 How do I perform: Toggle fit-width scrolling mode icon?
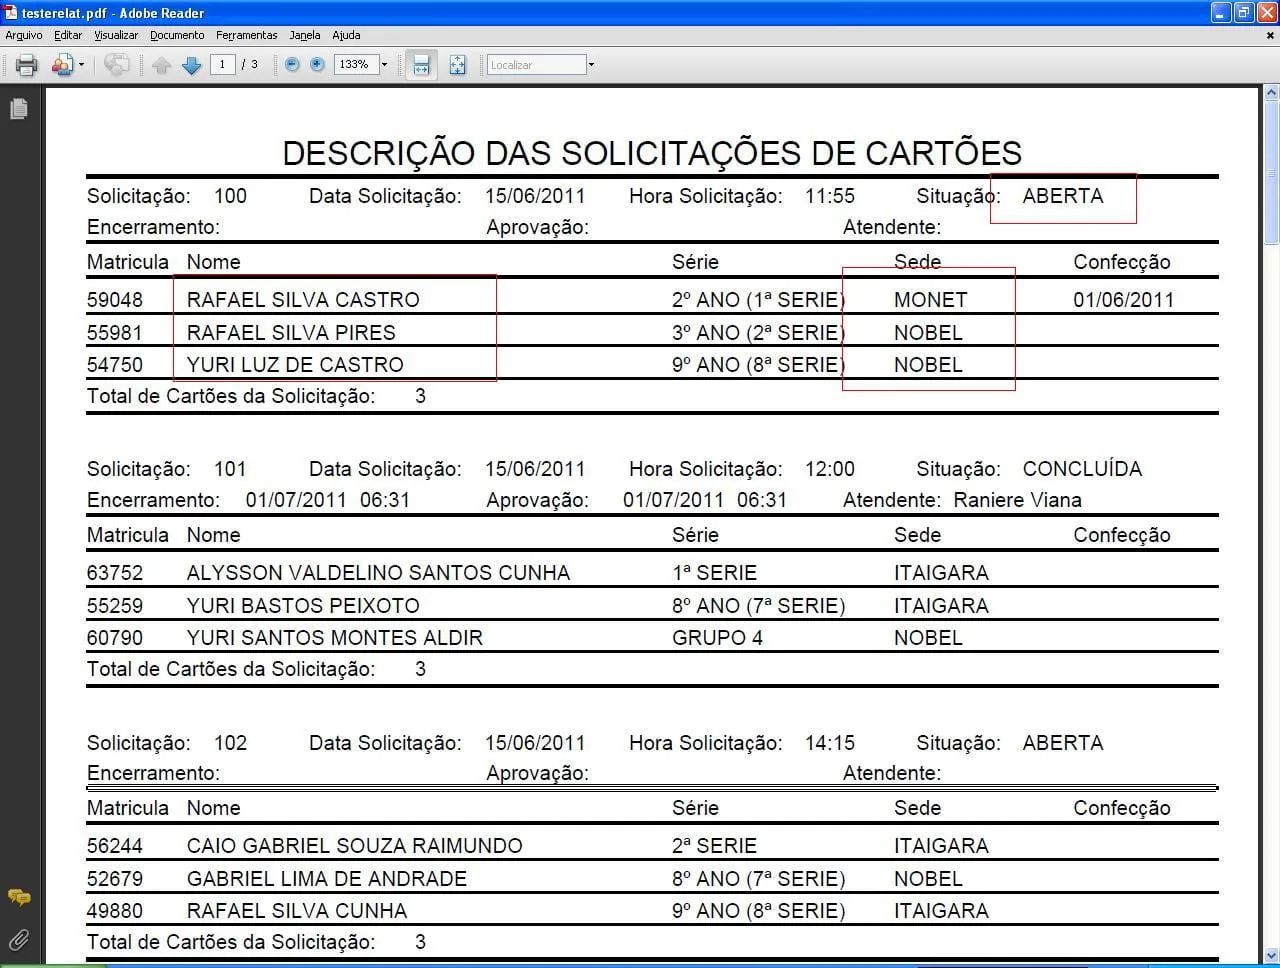[x=421, y=65]
